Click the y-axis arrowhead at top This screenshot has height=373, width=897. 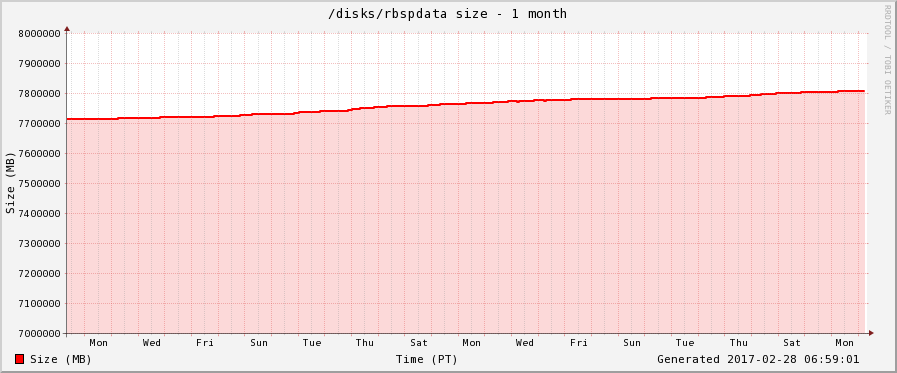tap(67, 28)
